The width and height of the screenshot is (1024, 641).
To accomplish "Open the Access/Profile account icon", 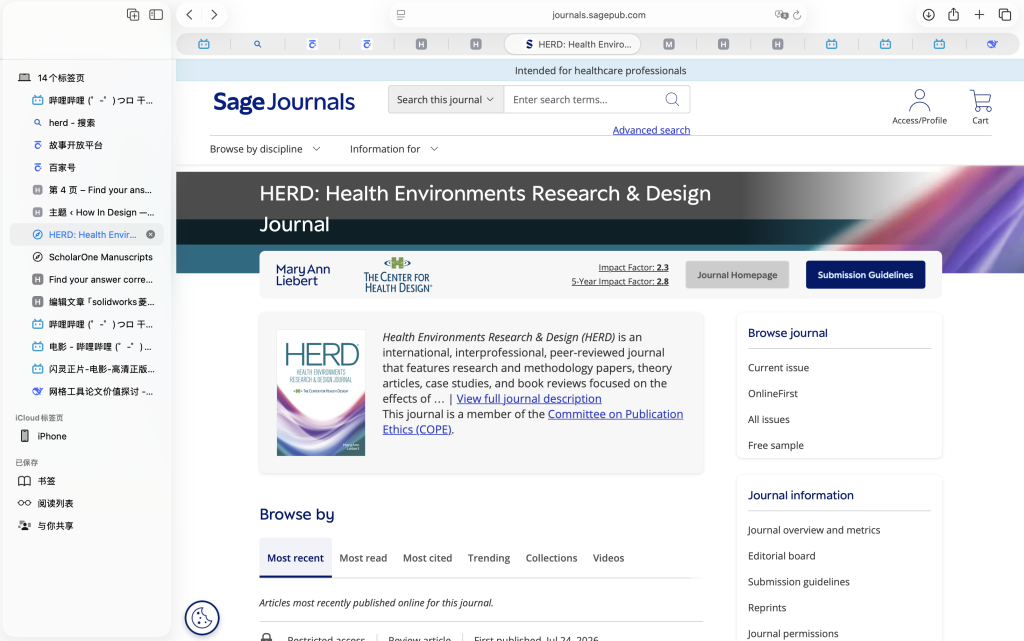I will coord(920,106).
